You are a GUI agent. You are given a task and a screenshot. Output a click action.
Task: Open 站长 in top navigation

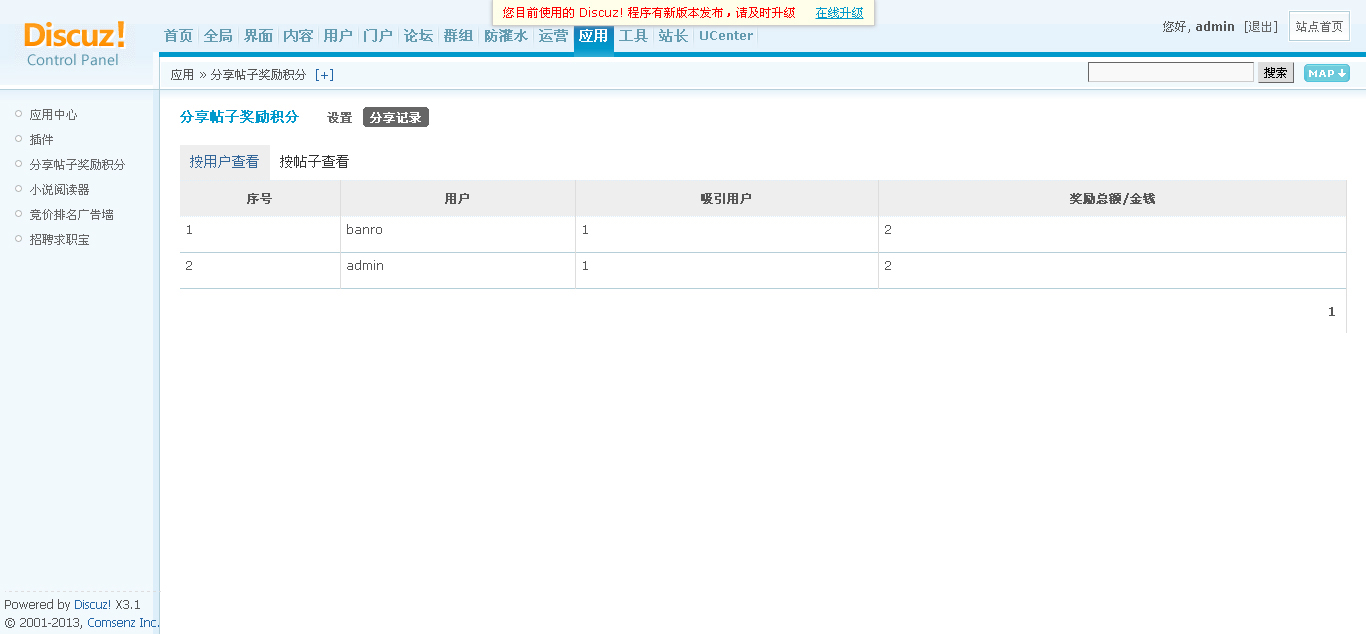[x=673, y=36]
